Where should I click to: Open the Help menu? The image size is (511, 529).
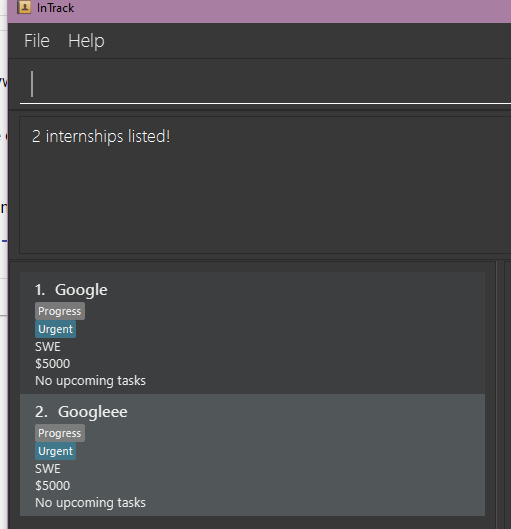coord(86,41)
